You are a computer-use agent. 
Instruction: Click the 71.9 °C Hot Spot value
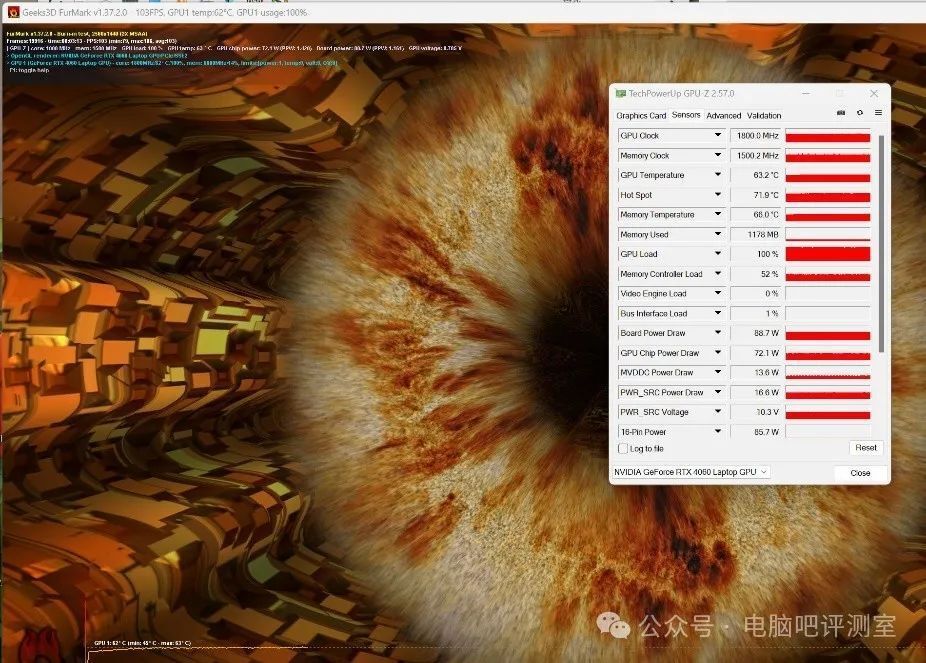click(x=755, y=195)
